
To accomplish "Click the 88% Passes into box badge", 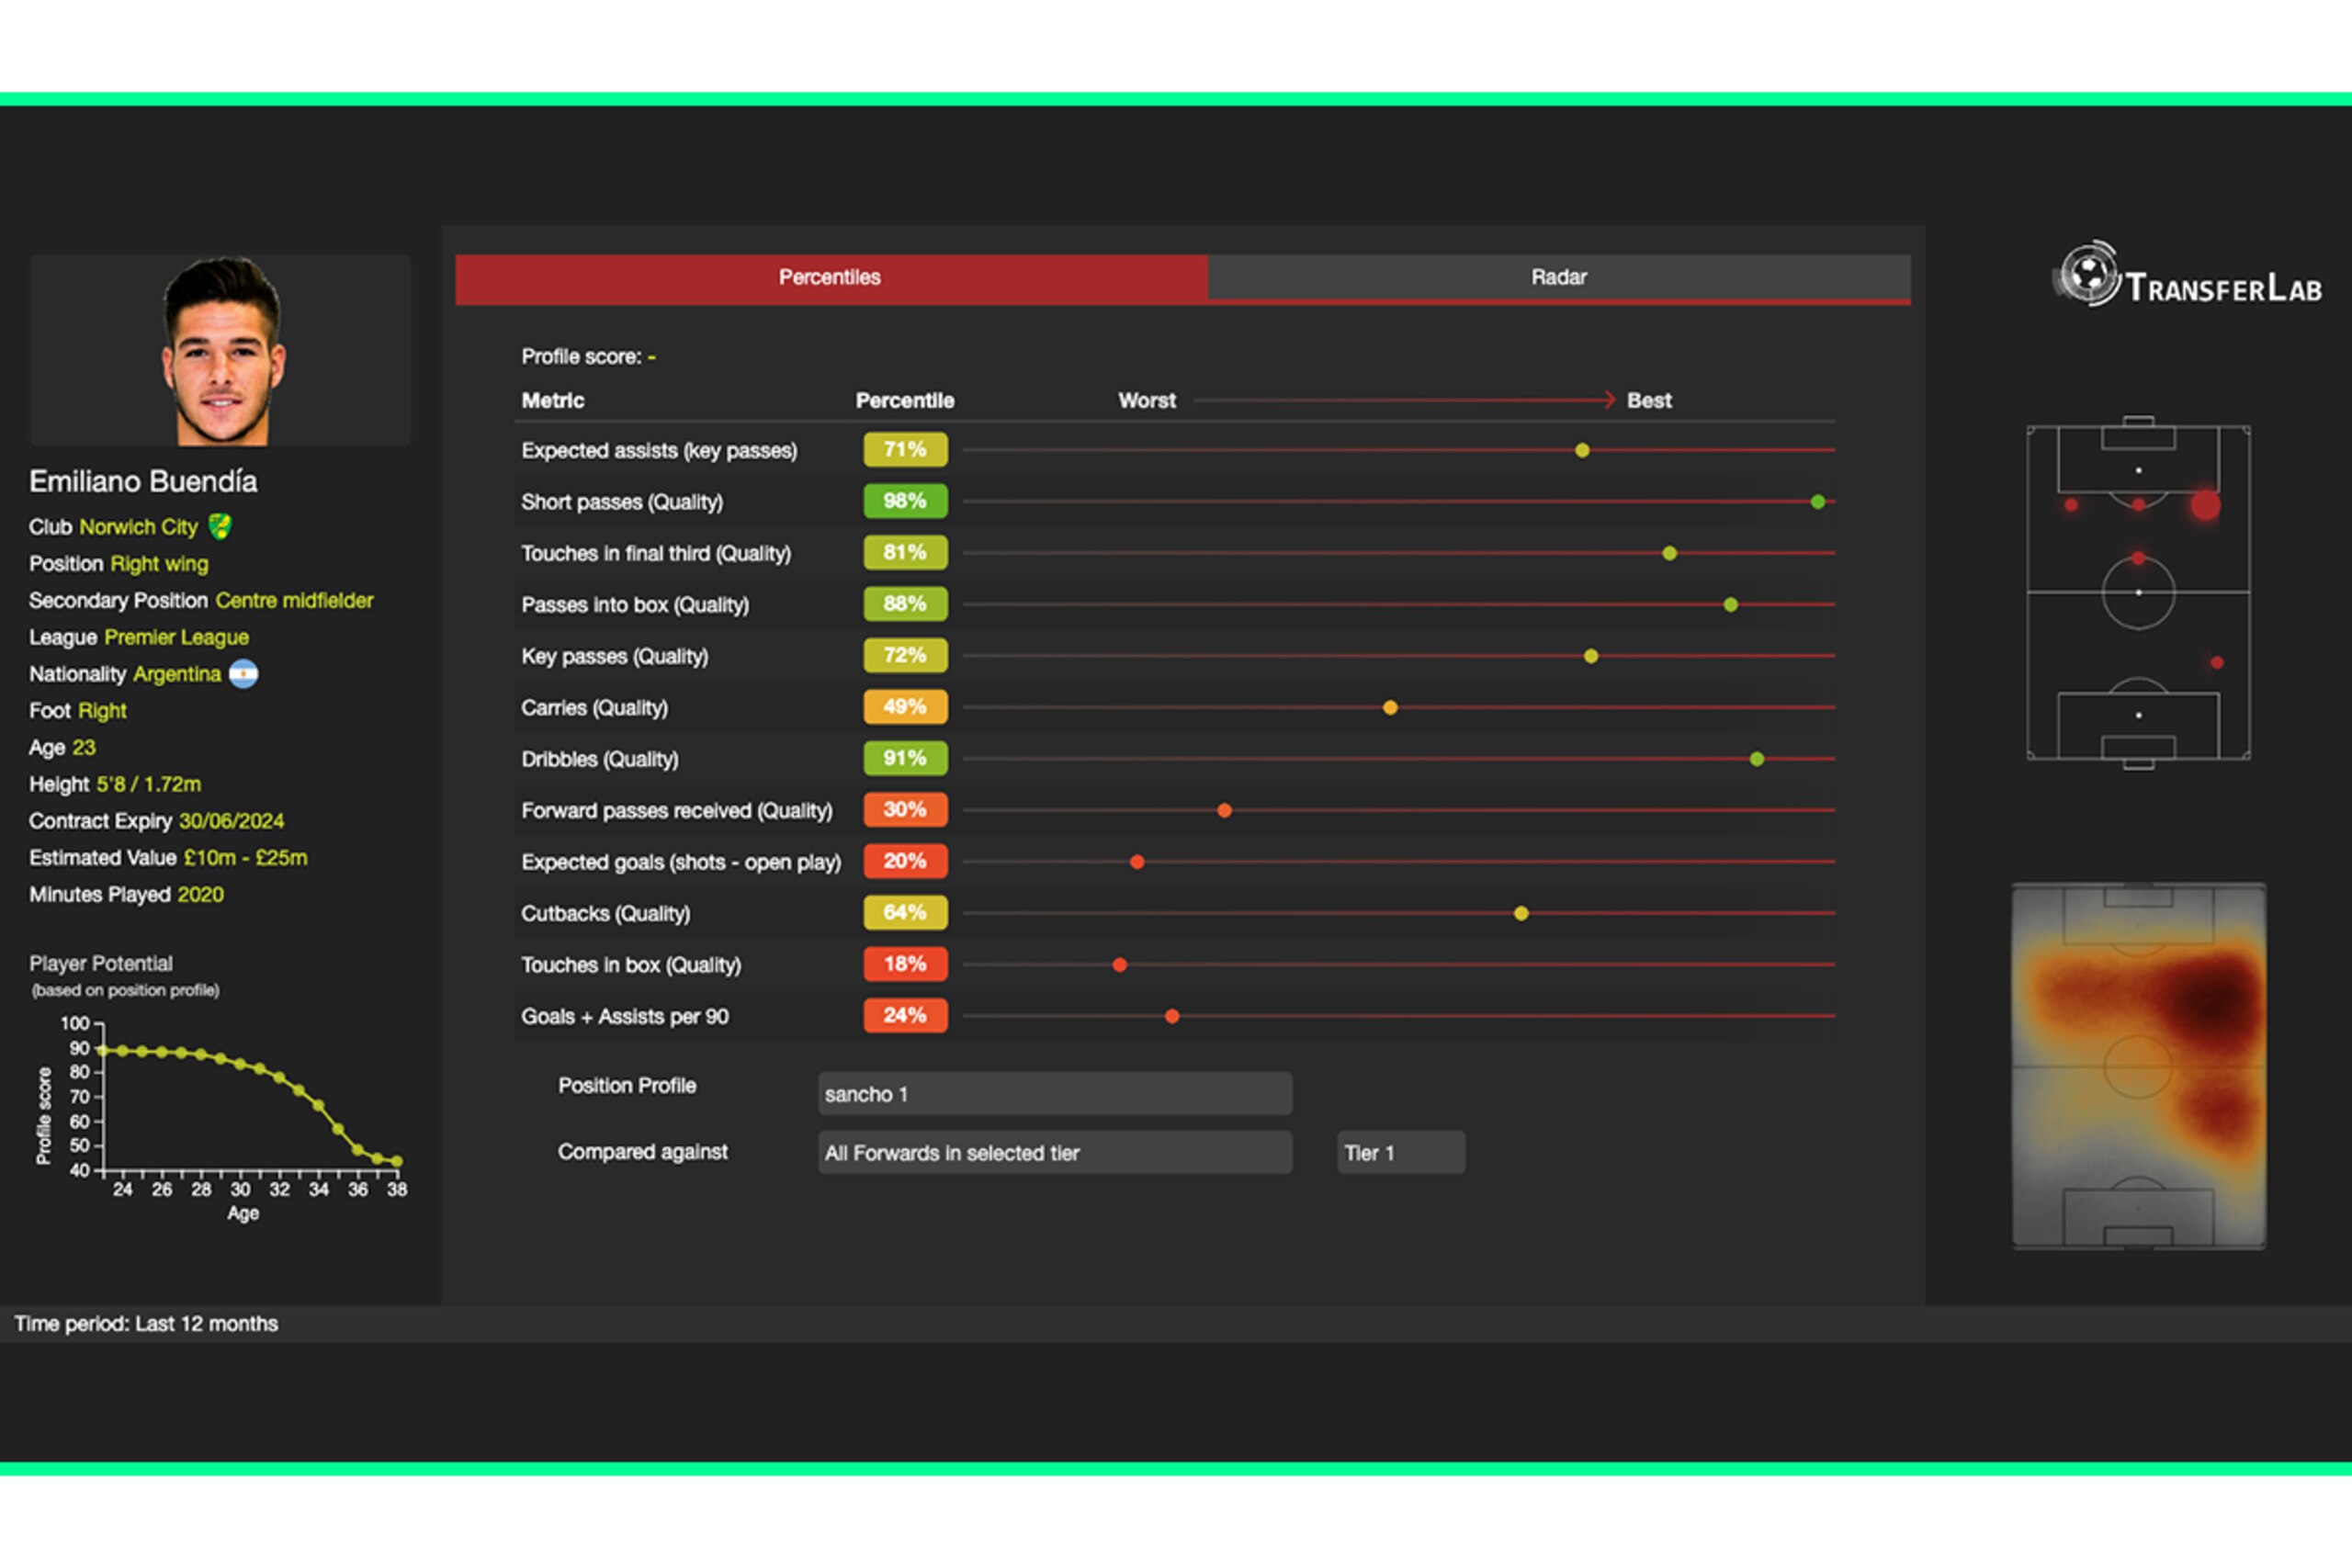I will tap(905, 604).
